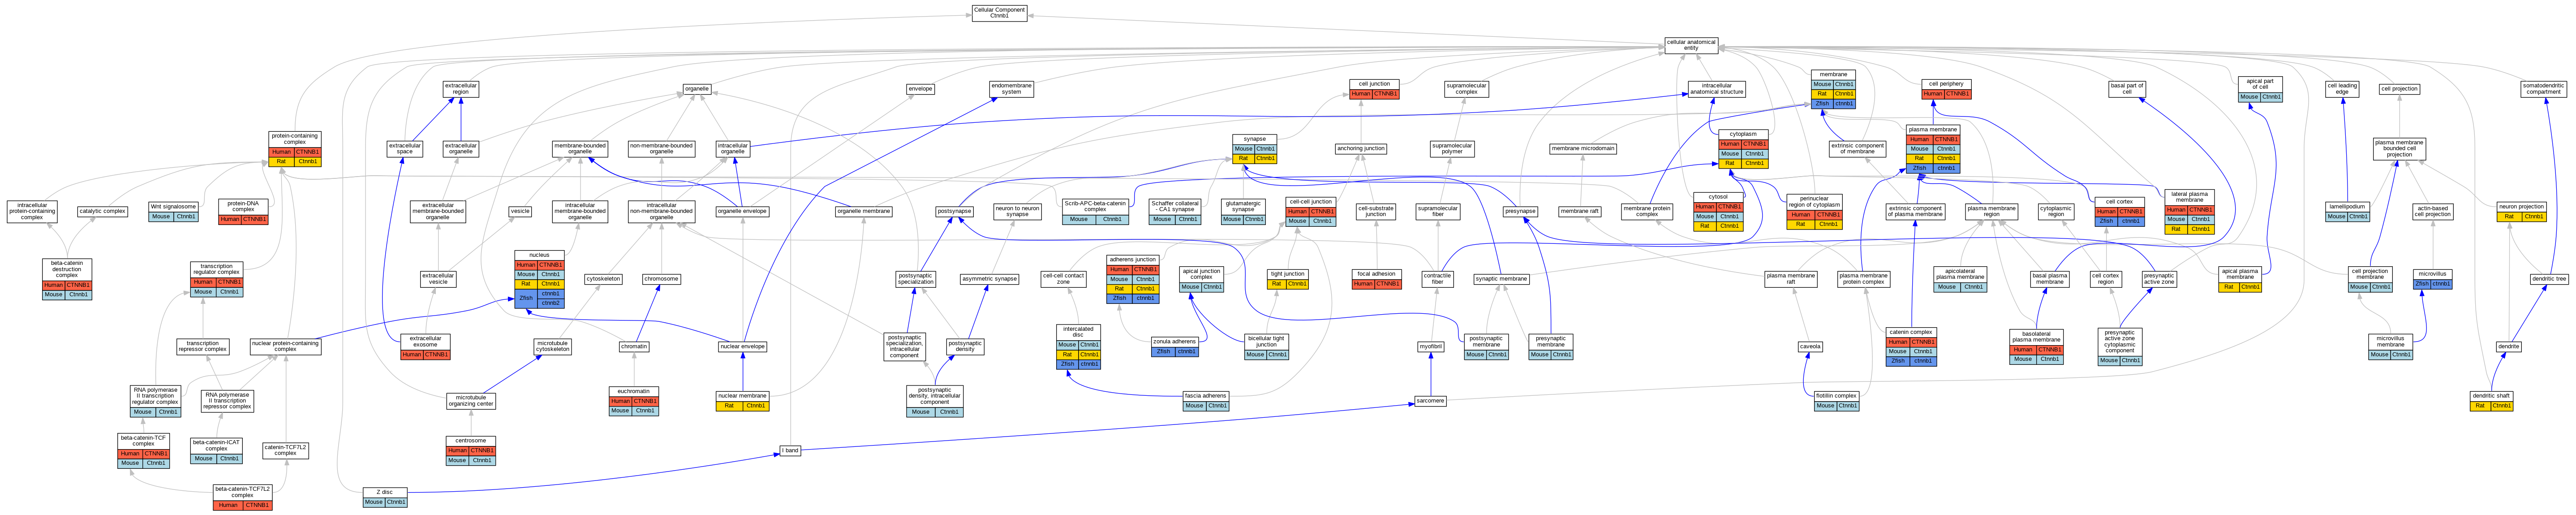Click the 'Cellular Component Ctnnb1' root node

[999, 13]
